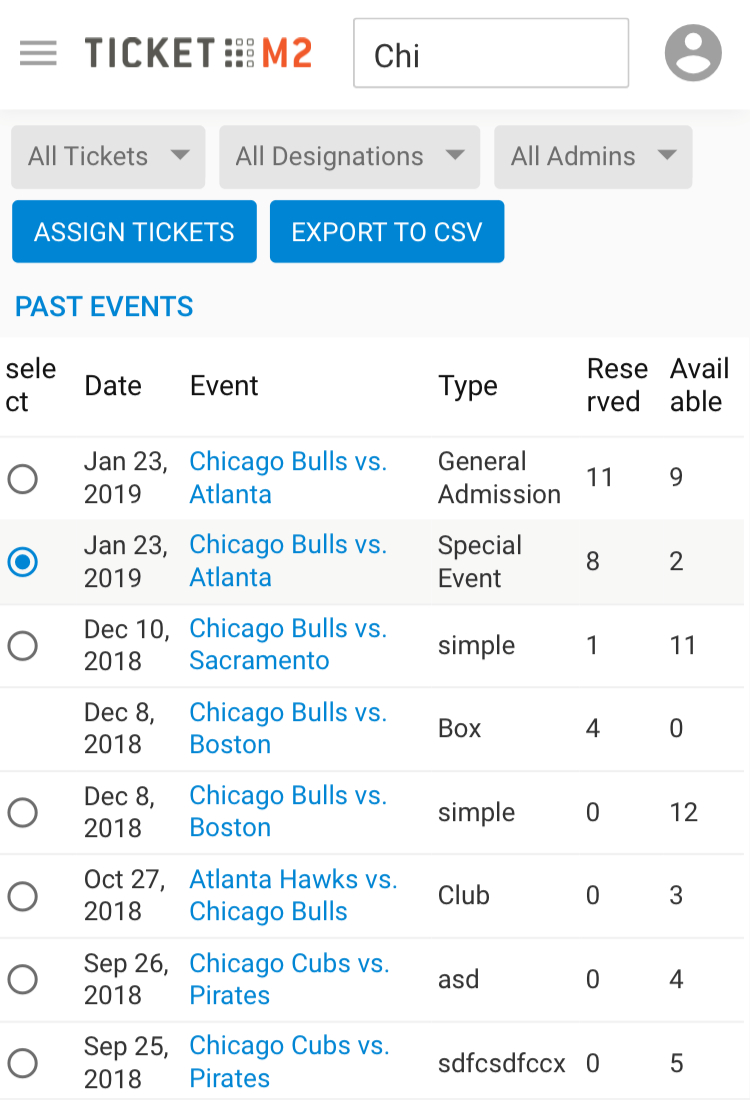The width and height of the screenshot is (750, 1100).
Task: Open Sep 26 Chicago Cubs vs. Pirates link
Action: pyautogui.click(x=289, y=979)
